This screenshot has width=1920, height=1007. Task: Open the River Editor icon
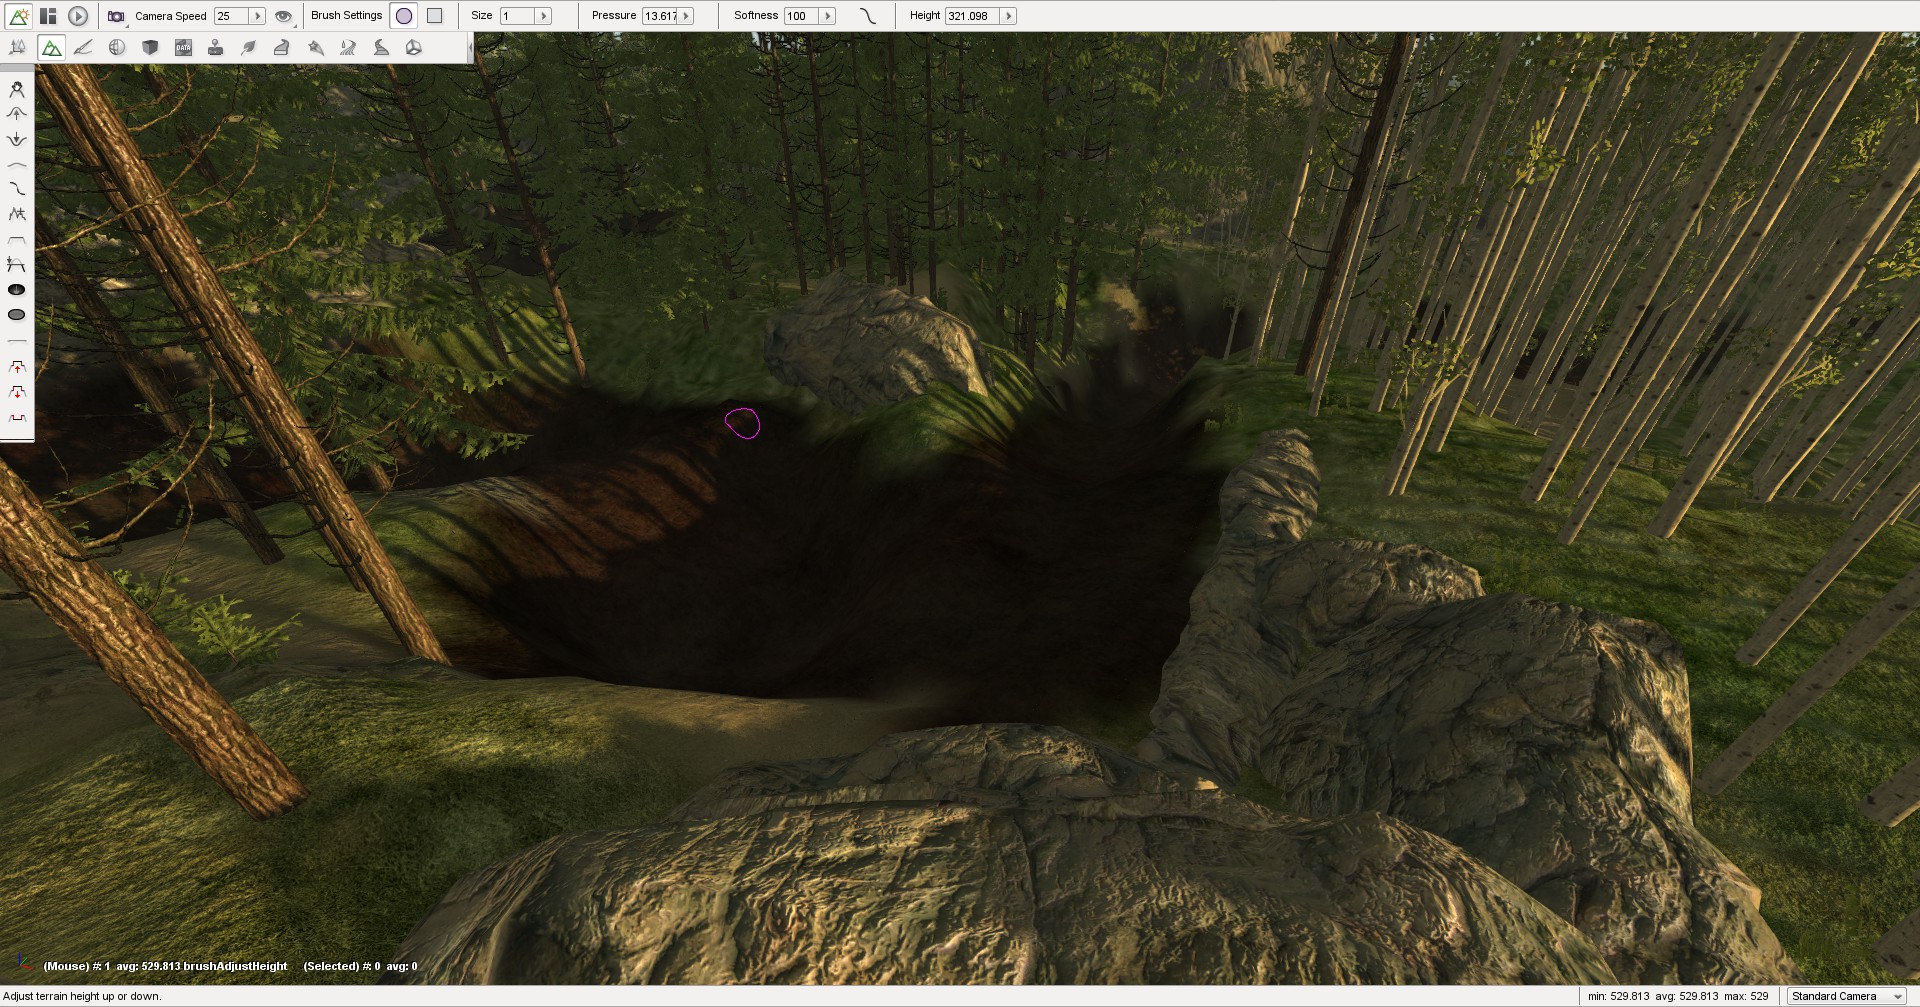tap(348, 47)
